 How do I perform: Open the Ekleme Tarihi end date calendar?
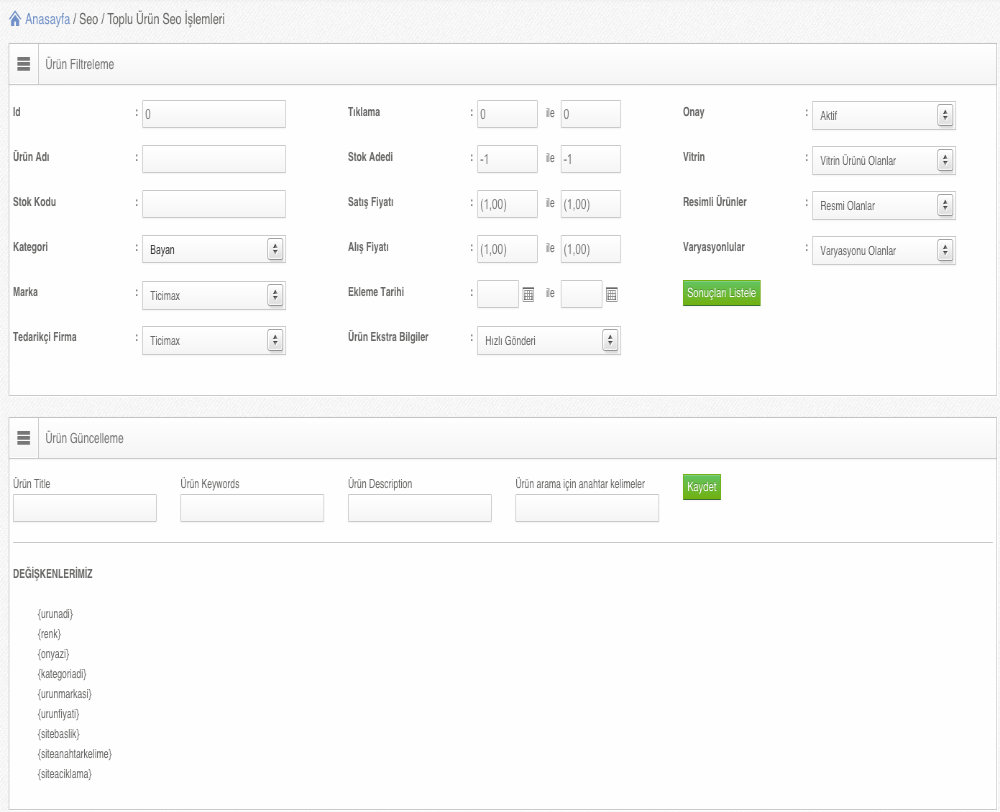coord(612,295)
